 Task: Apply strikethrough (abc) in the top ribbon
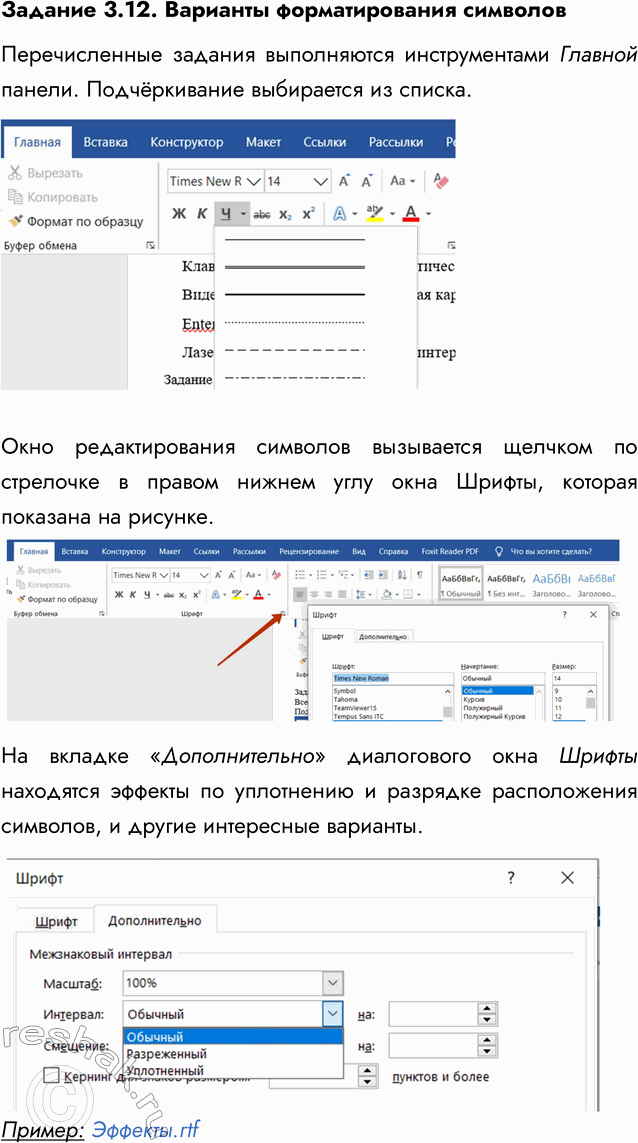(262, 214)
